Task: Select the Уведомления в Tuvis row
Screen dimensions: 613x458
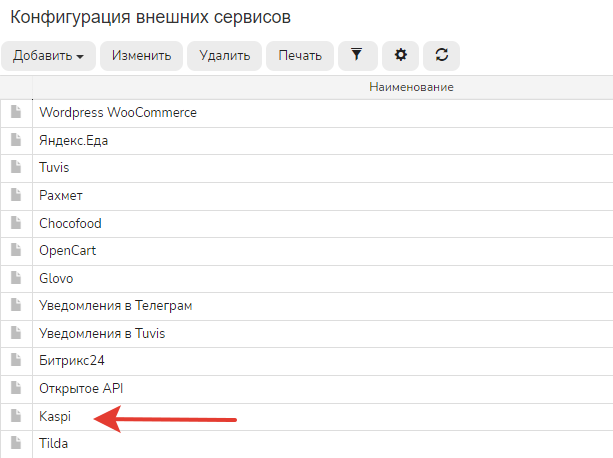Action: point(306,334)
